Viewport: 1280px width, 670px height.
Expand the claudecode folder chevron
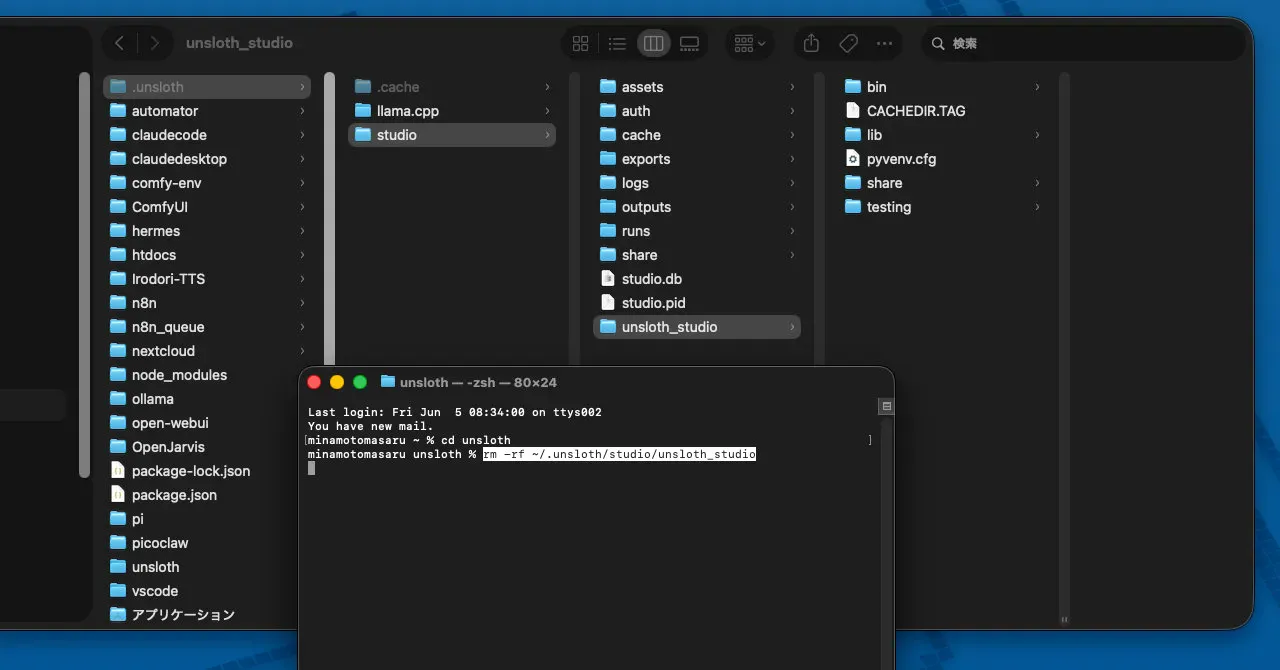tap(302, 135)
